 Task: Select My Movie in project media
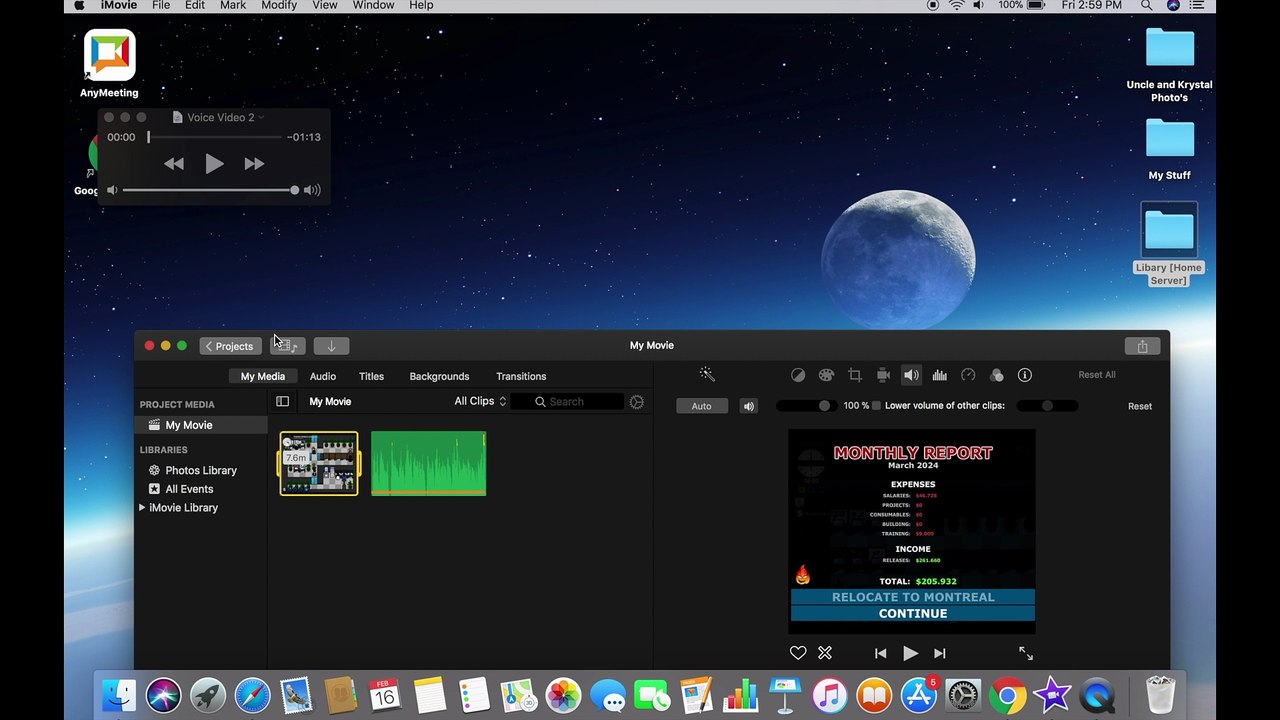[201, 425]
